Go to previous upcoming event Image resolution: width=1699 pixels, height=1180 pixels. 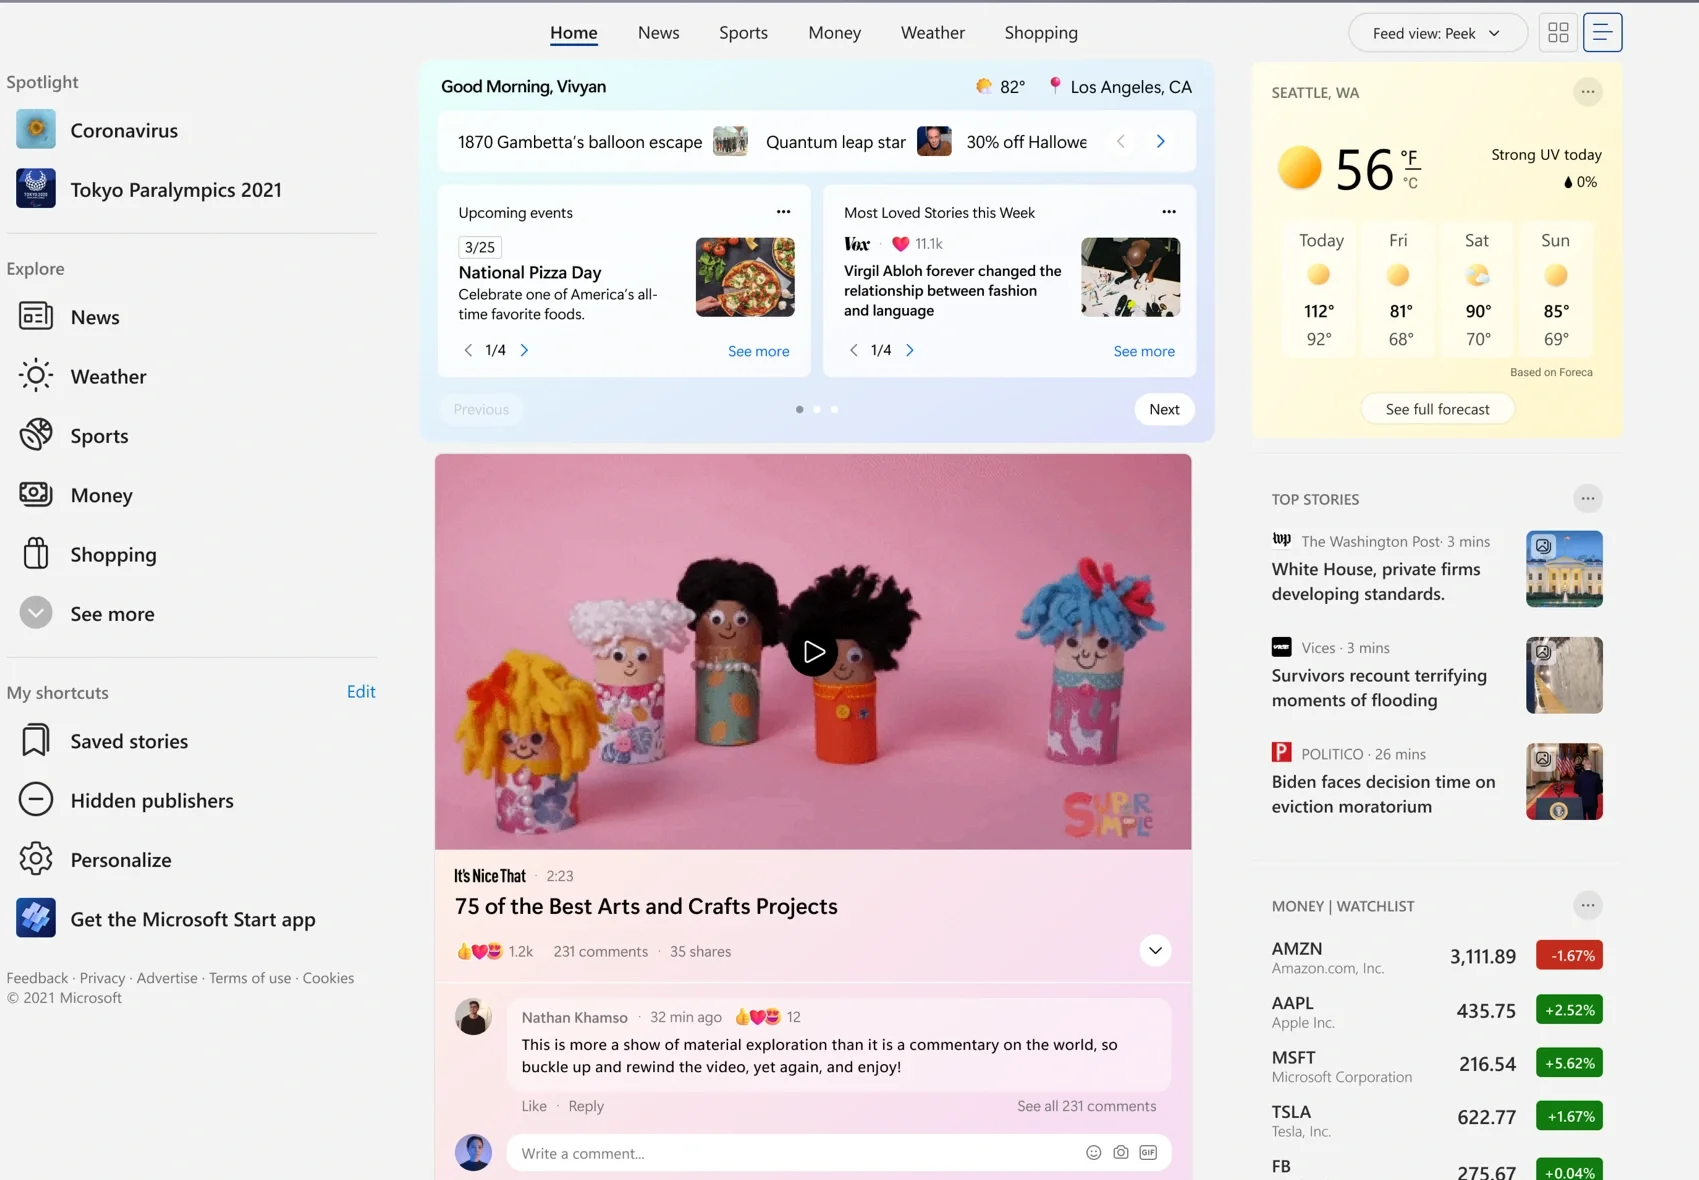pos(468,350)
